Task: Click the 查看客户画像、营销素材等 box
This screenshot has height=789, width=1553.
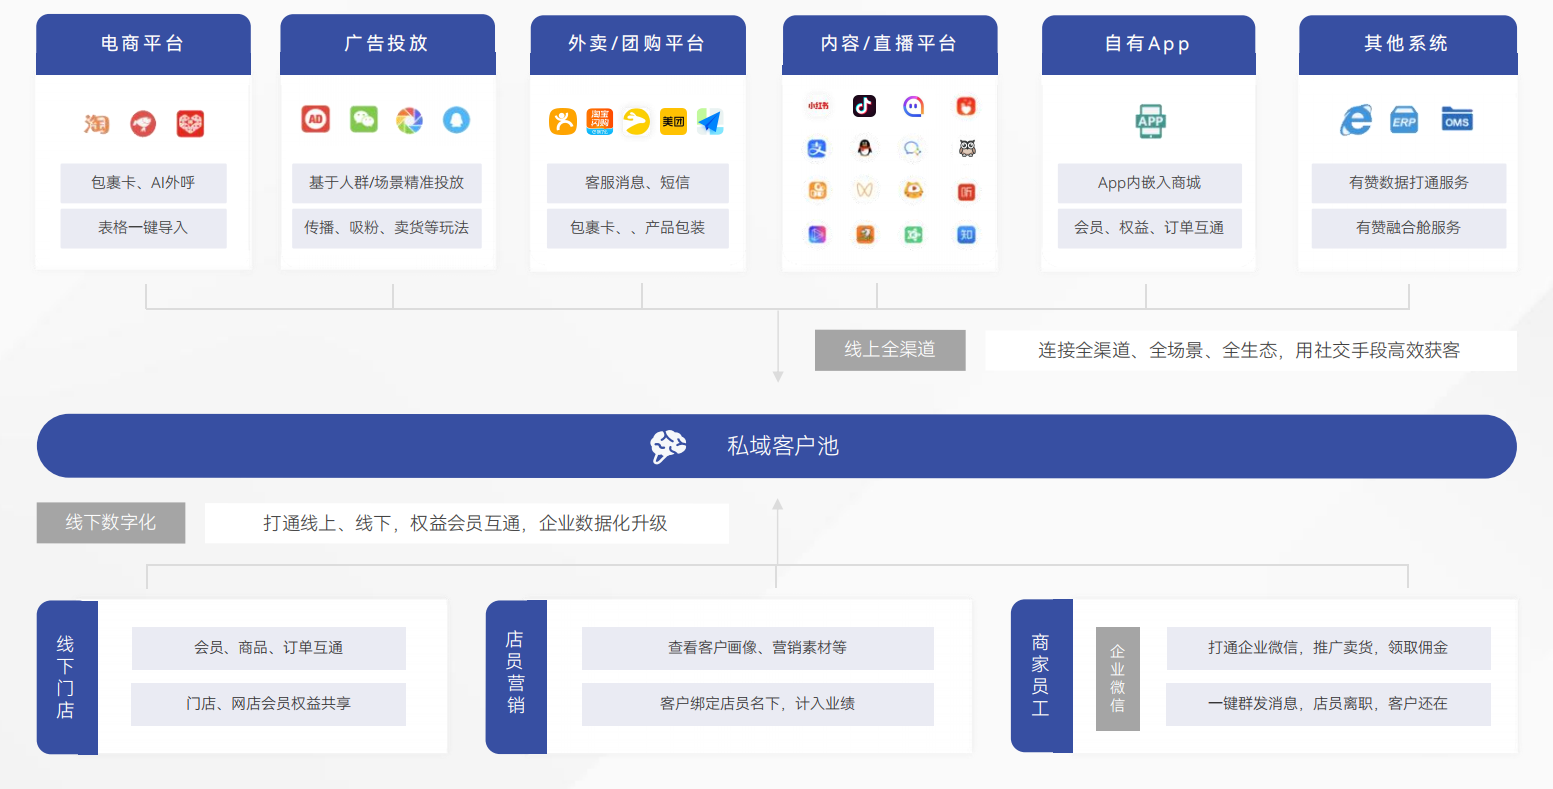Action: pyautogui.click(x=758, y=648)
